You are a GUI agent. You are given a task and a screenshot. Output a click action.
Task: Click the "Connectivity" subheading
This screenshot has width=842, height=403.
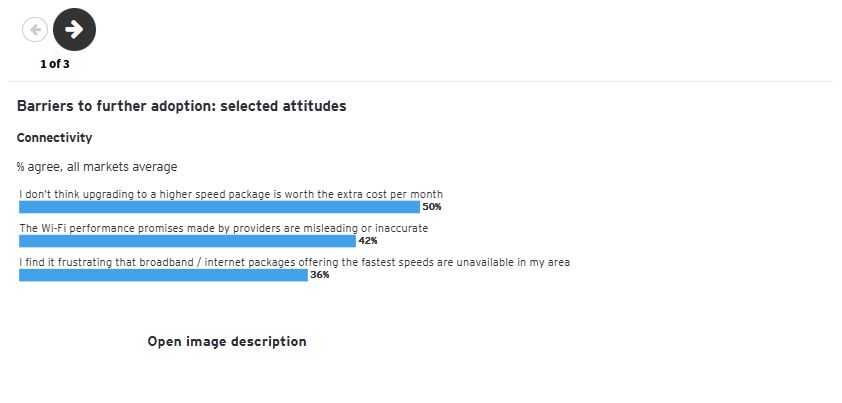tap(54, 138)
